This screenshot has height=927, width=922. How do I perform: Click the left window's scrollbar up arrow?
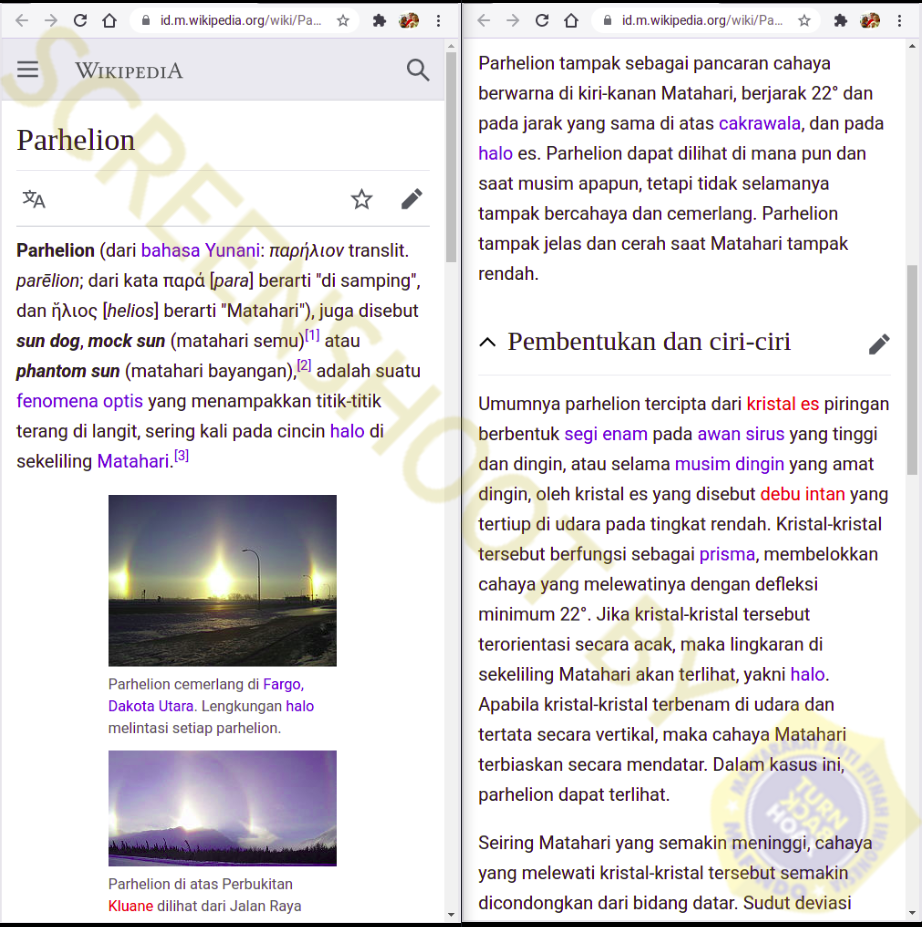coord(451,46)
